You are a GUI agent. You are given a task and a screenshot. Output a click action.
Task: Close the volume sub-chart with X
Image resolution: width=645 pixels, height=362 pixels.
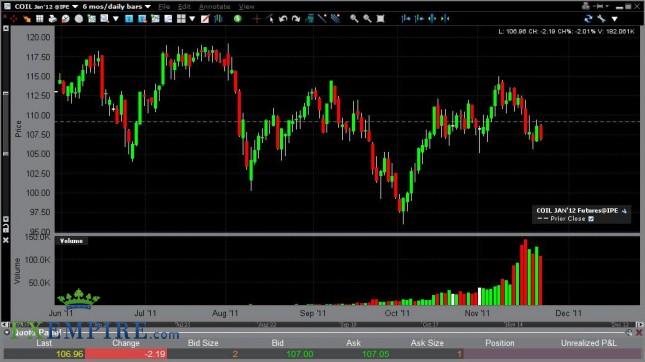pyautogui.click(x=6, y=240)
